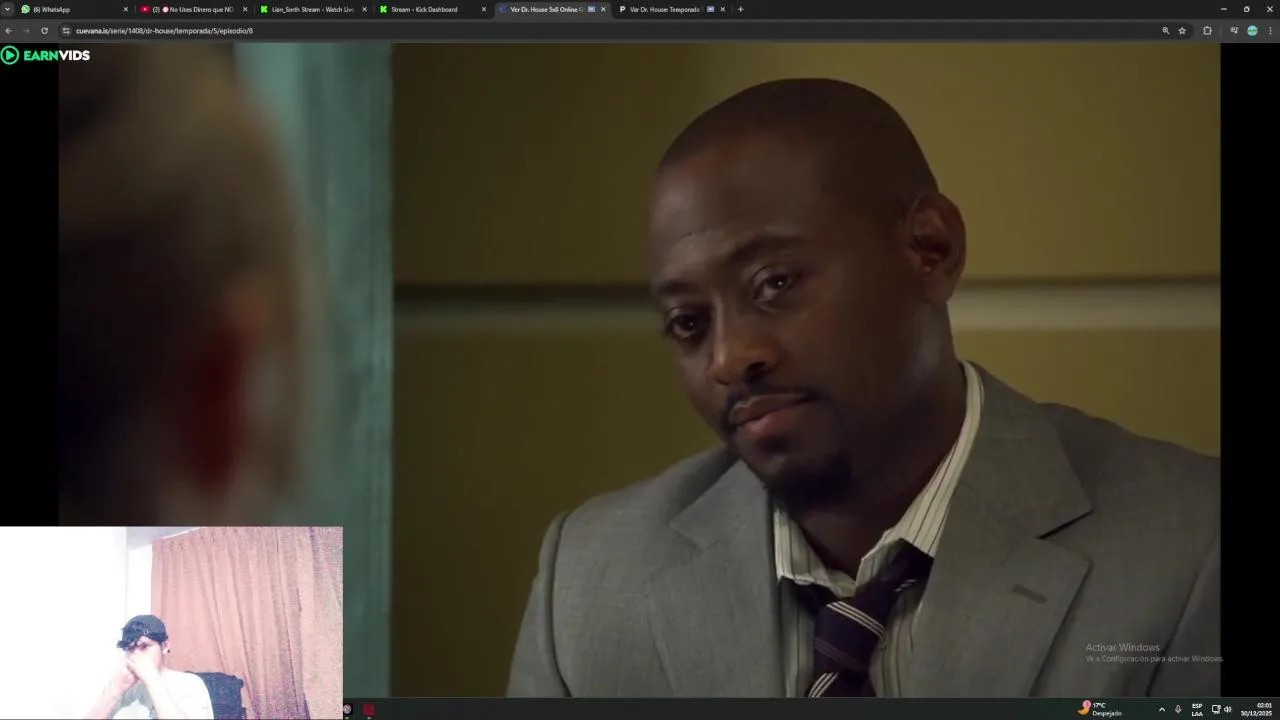Image resolution: width=1280 pixels, height=720 pixels.
Task: Close the WhatsApp tab
Action: click(x=126, y=9)
